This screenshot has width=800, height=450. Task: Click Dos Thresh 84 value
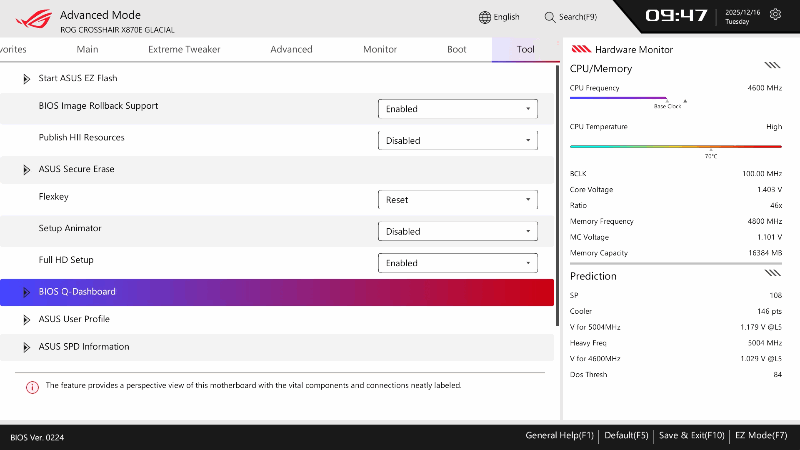point(778,374)
